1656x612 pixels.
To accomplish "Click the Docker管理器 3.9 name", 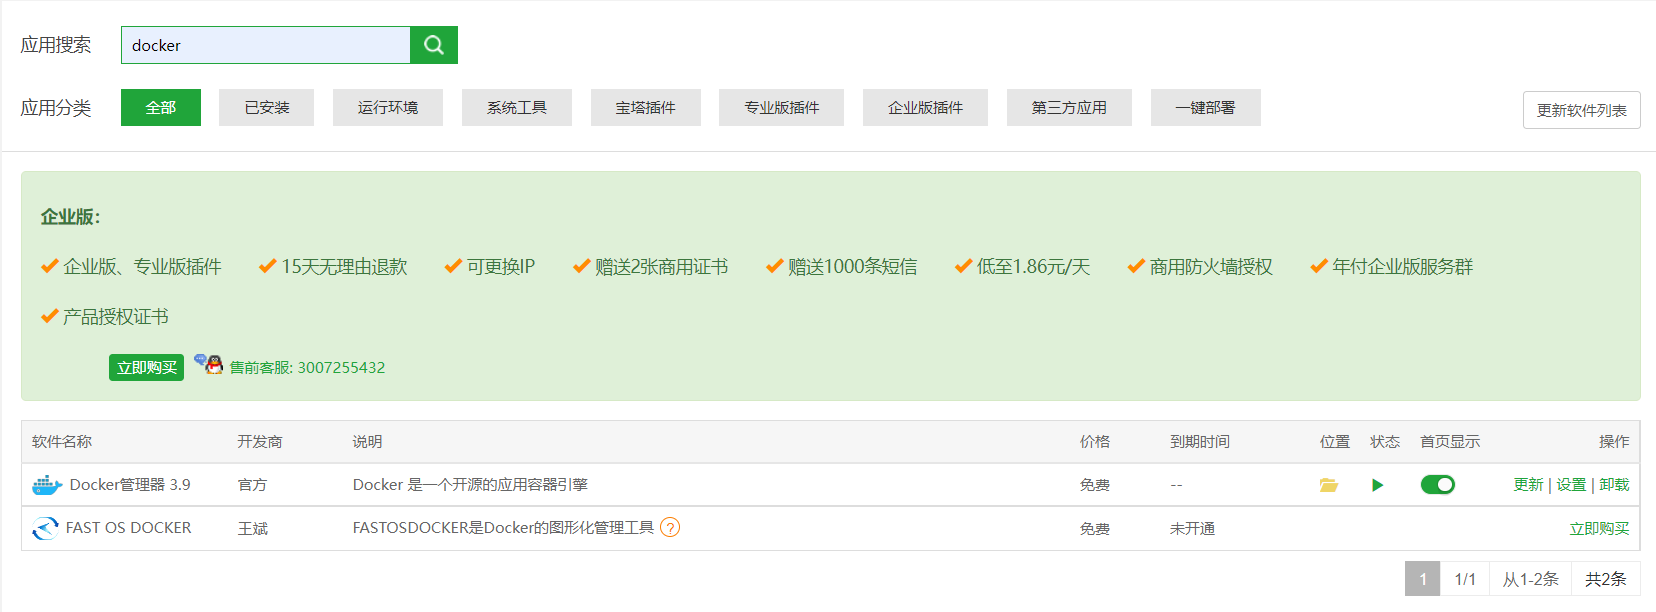I will pyautogui.click(x=130, y=485).
